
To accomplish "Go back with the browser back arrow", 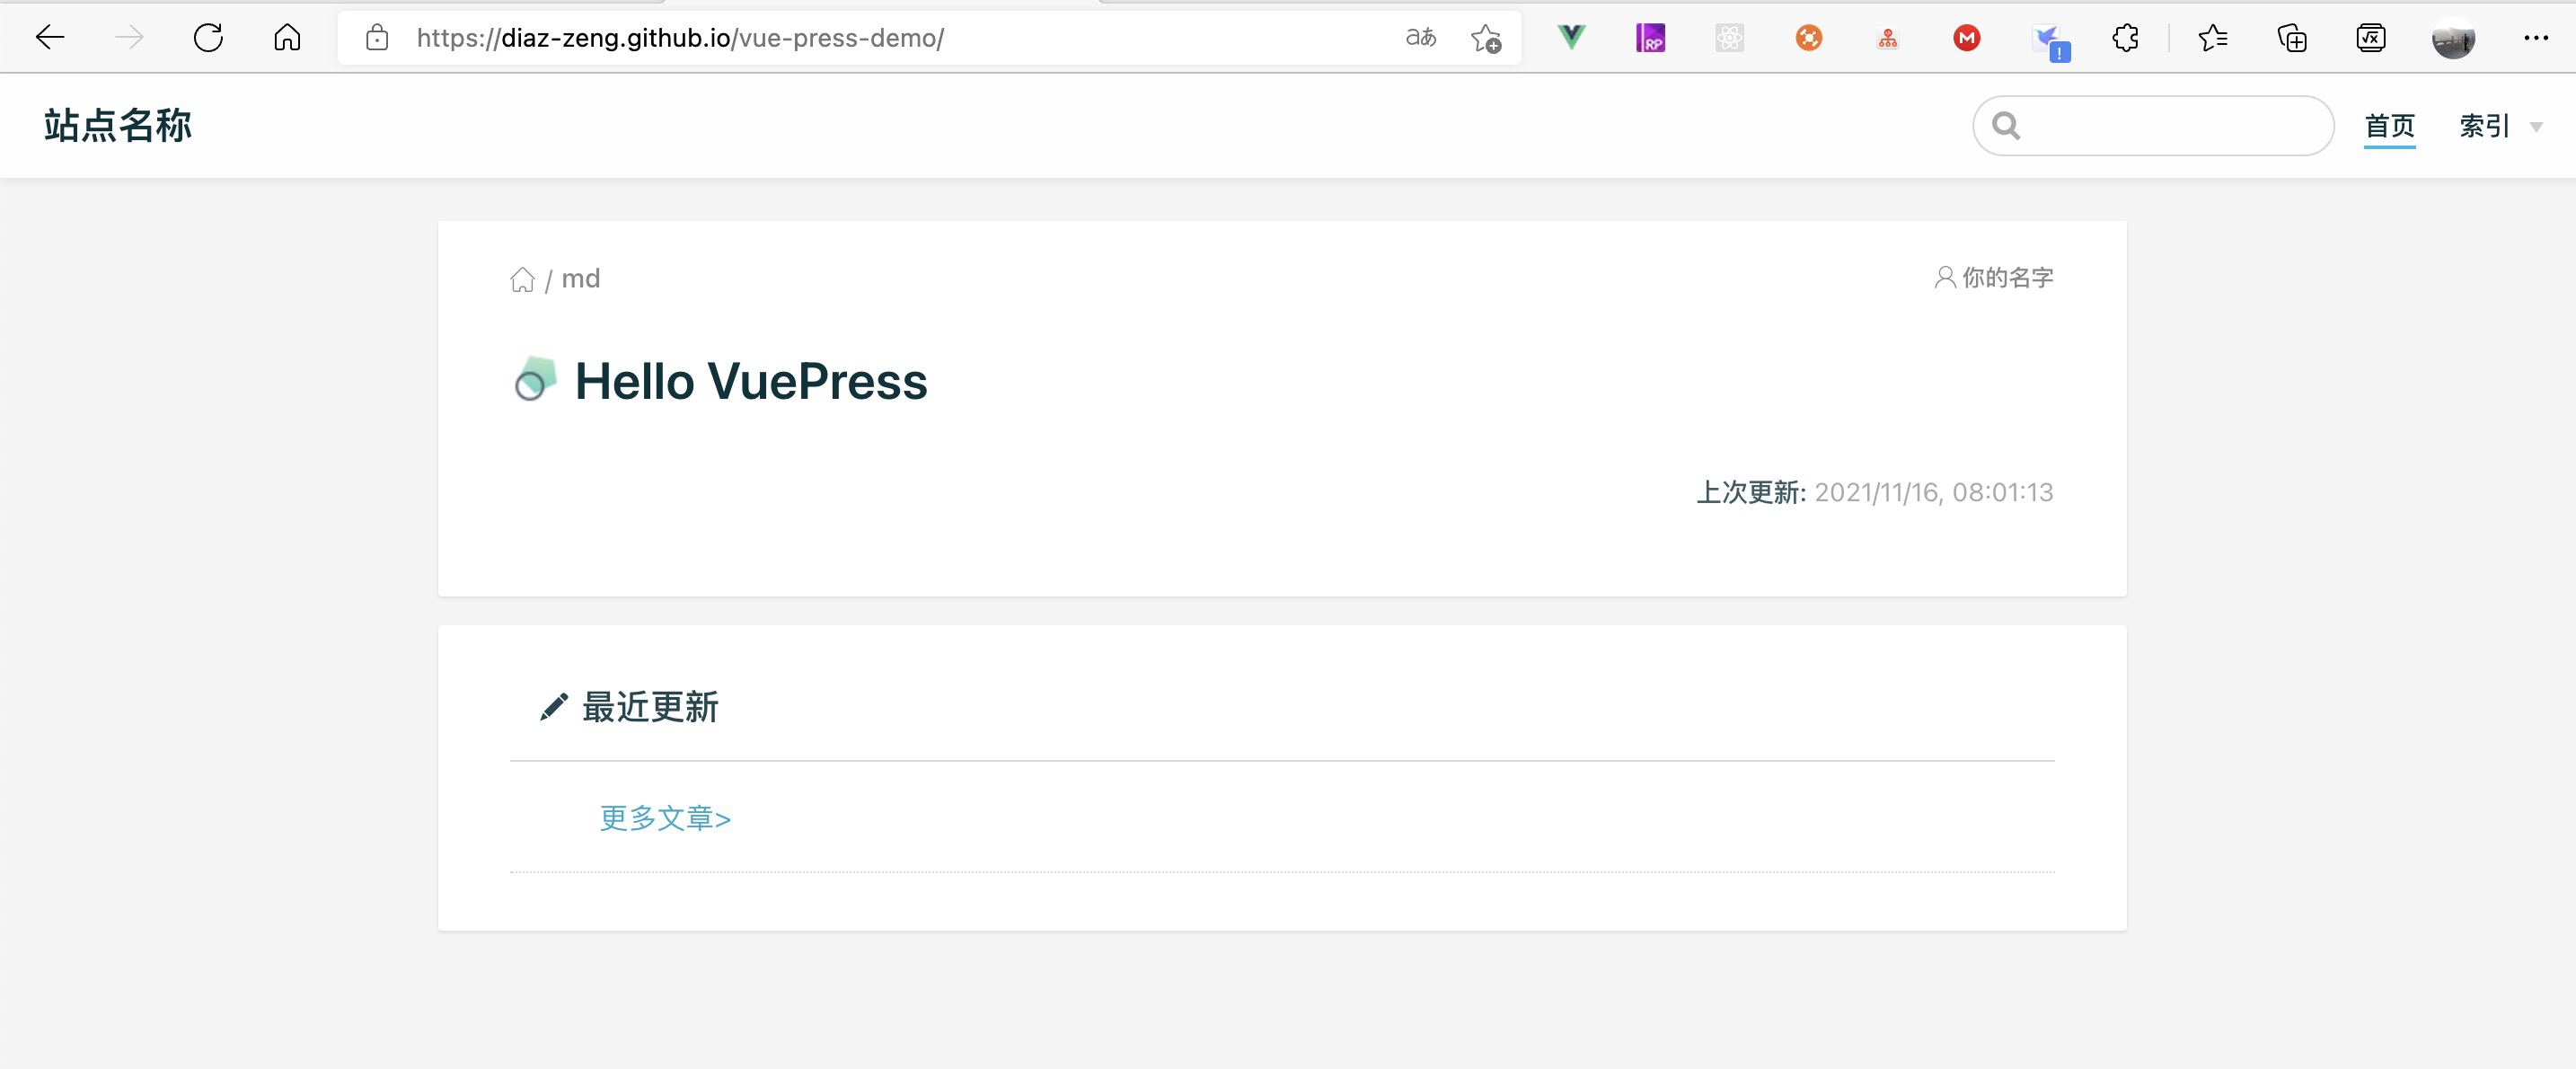I will 49,38.
